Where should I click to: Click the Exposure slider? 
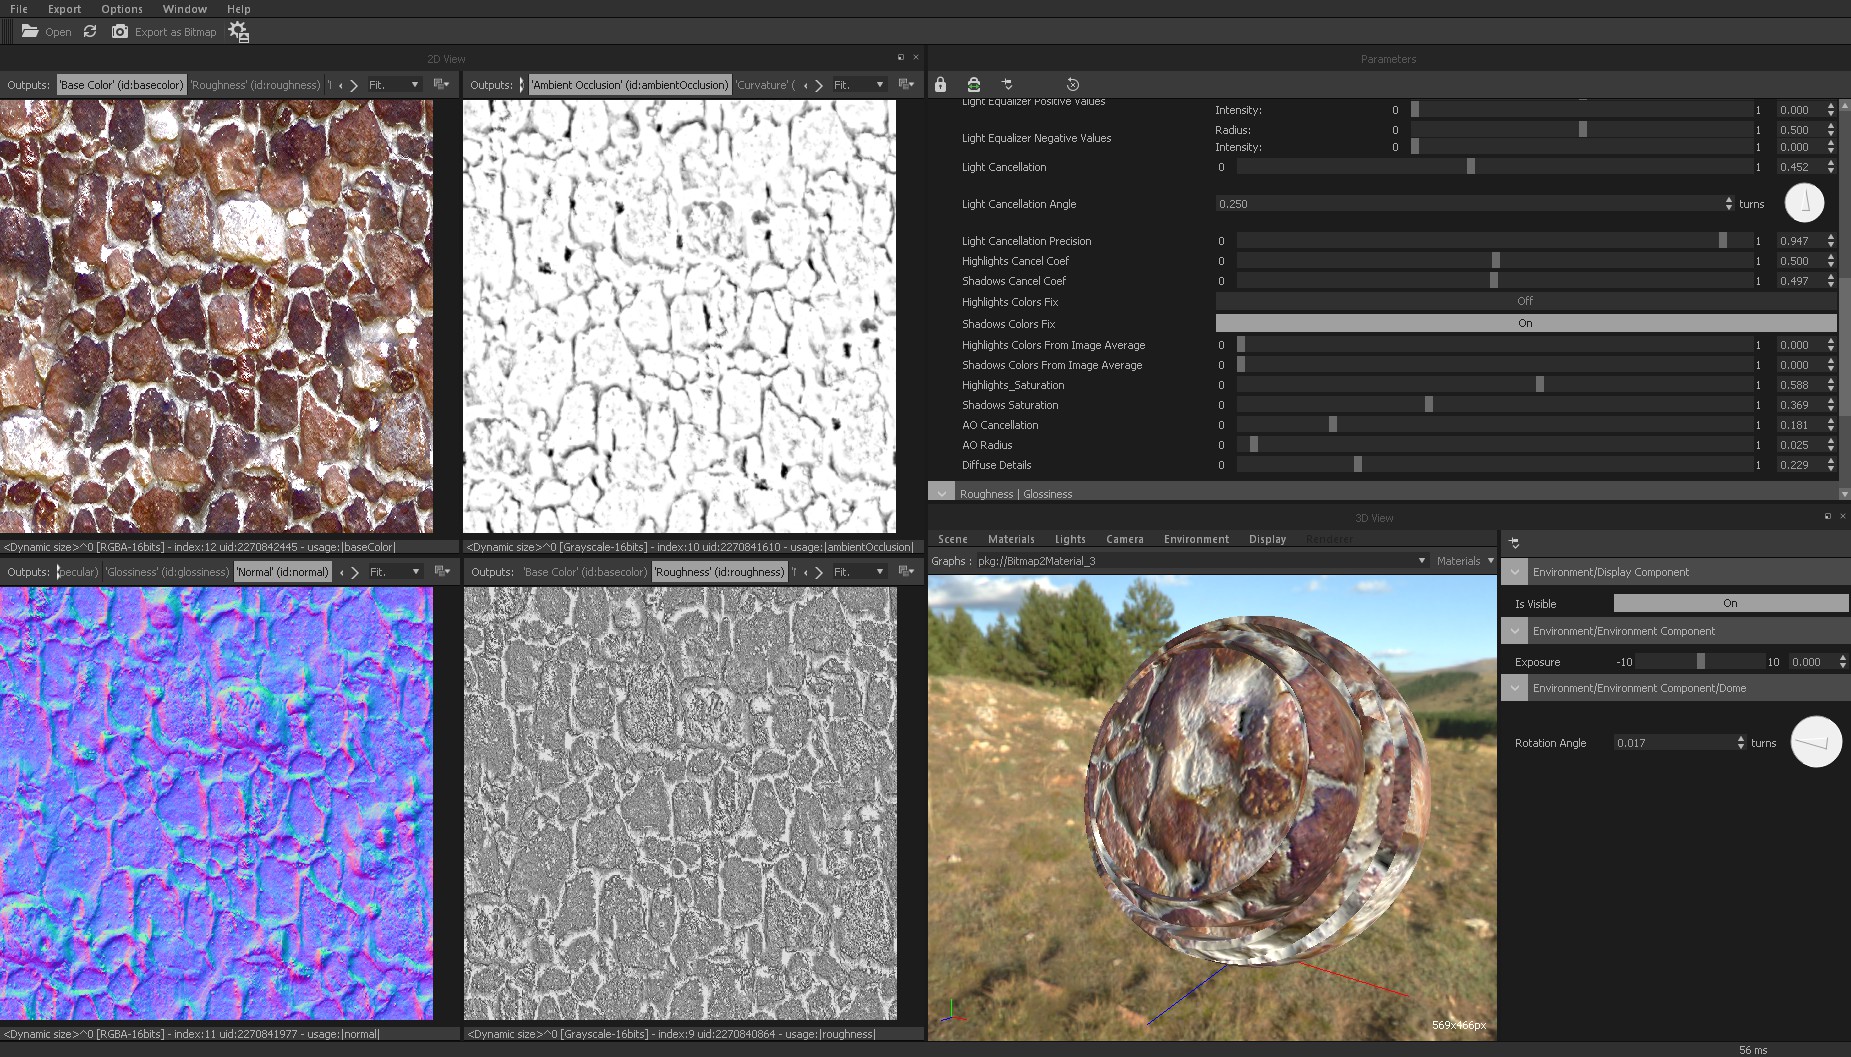(1700, 662)
